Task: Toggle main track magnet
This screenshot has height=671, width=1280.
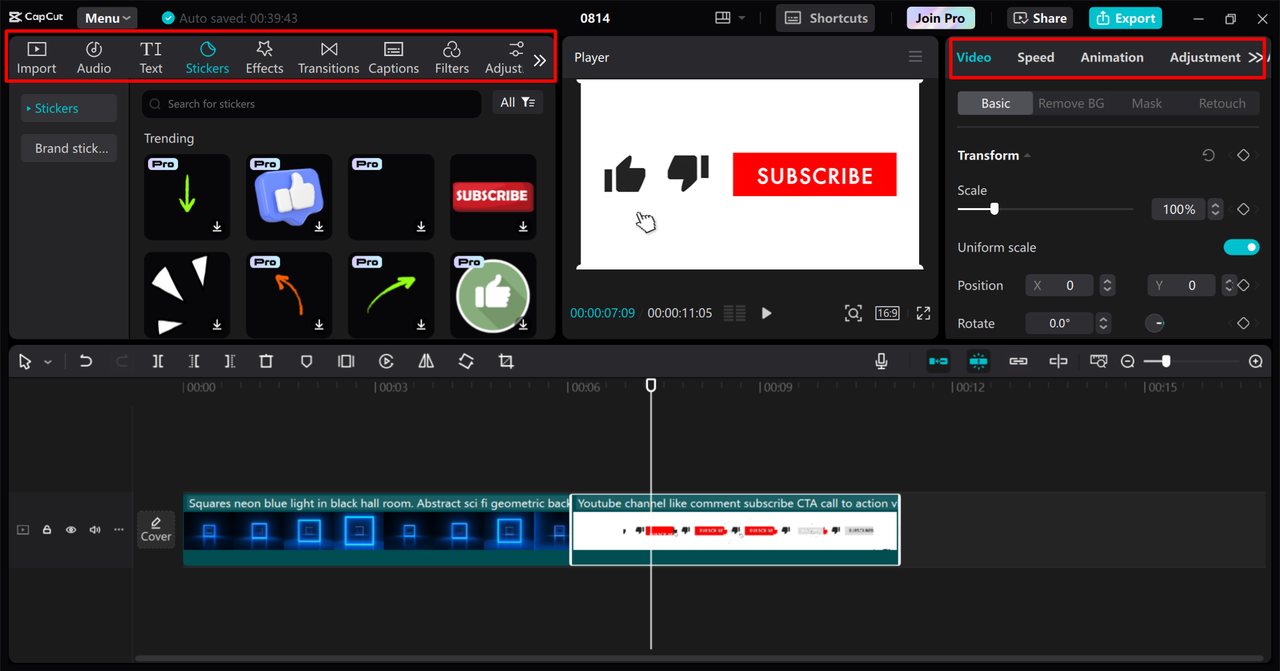Action: (x=938, y=361)
